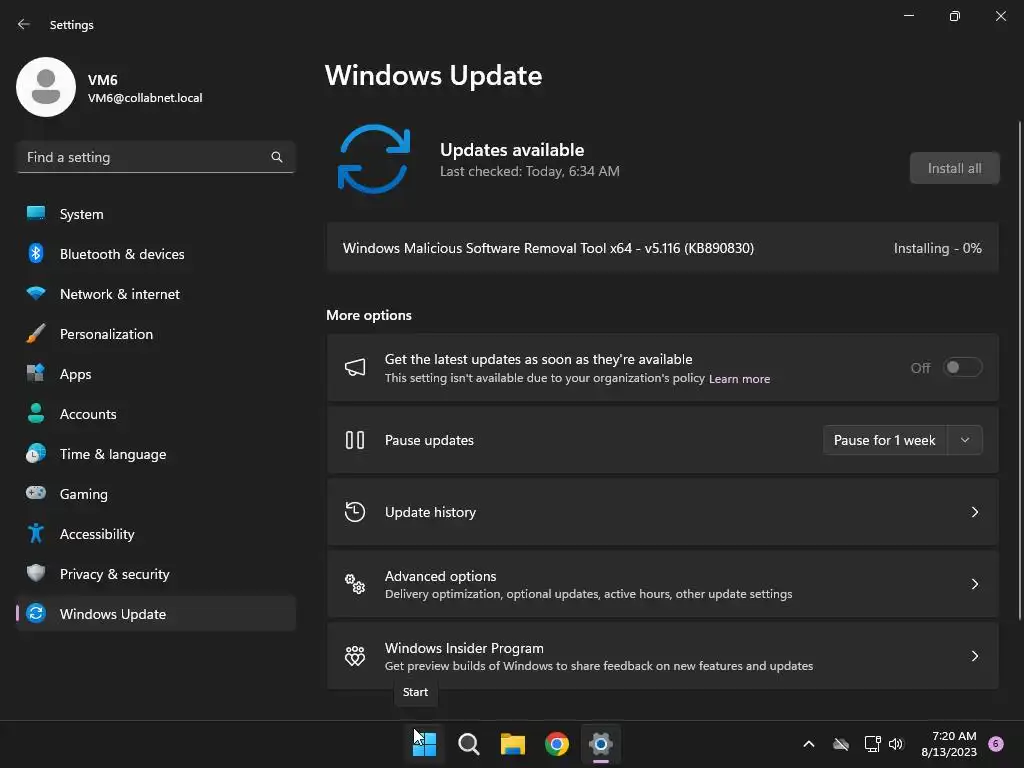Screen dimensions: 1024x768
Task: Open the Learn more link
Action: [739, 379]
